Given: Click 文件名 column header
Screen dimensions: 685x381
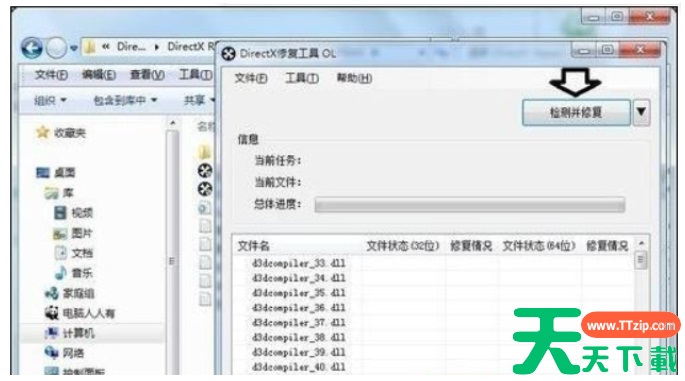Looking at the screenshot, I should [x=253, y=246].
